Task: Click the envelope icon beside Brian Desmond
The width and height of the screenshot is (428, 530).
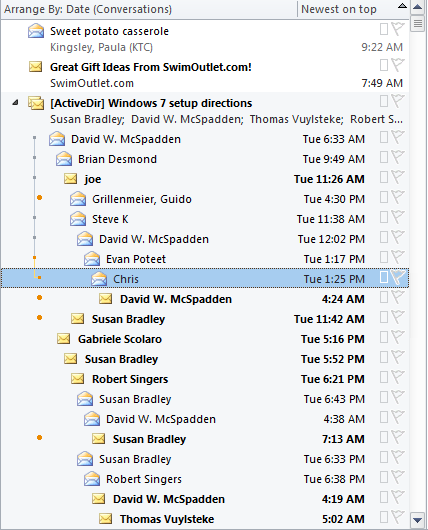Action: (x=64, y=159)
